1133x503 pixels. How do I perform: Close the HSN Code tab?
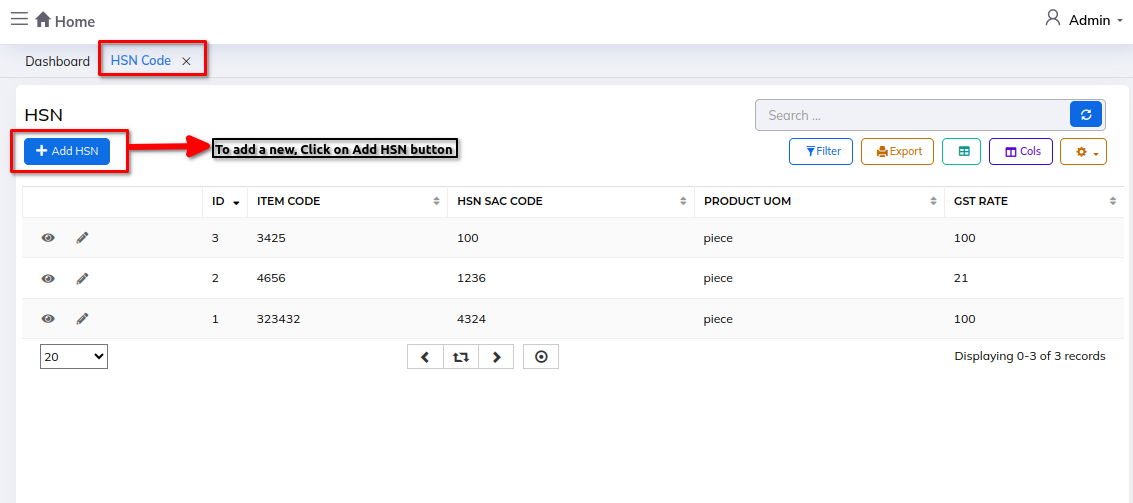(x=186, y=61)
